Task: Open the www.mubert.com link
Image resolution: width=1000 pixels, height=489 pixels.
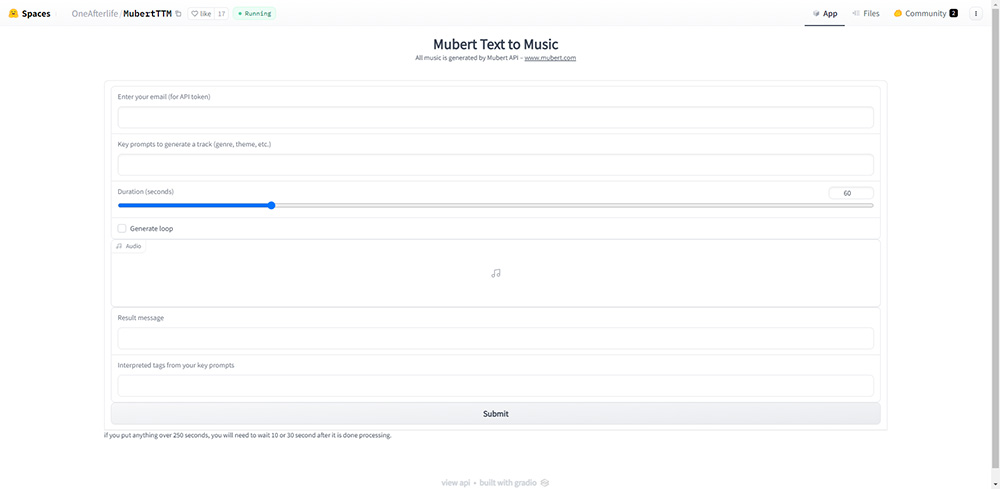Action: tap(550, 58)
